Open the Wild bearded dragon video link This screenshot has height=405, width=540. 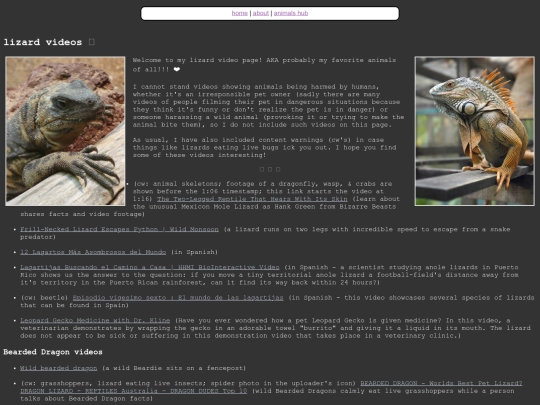(59, 368)
